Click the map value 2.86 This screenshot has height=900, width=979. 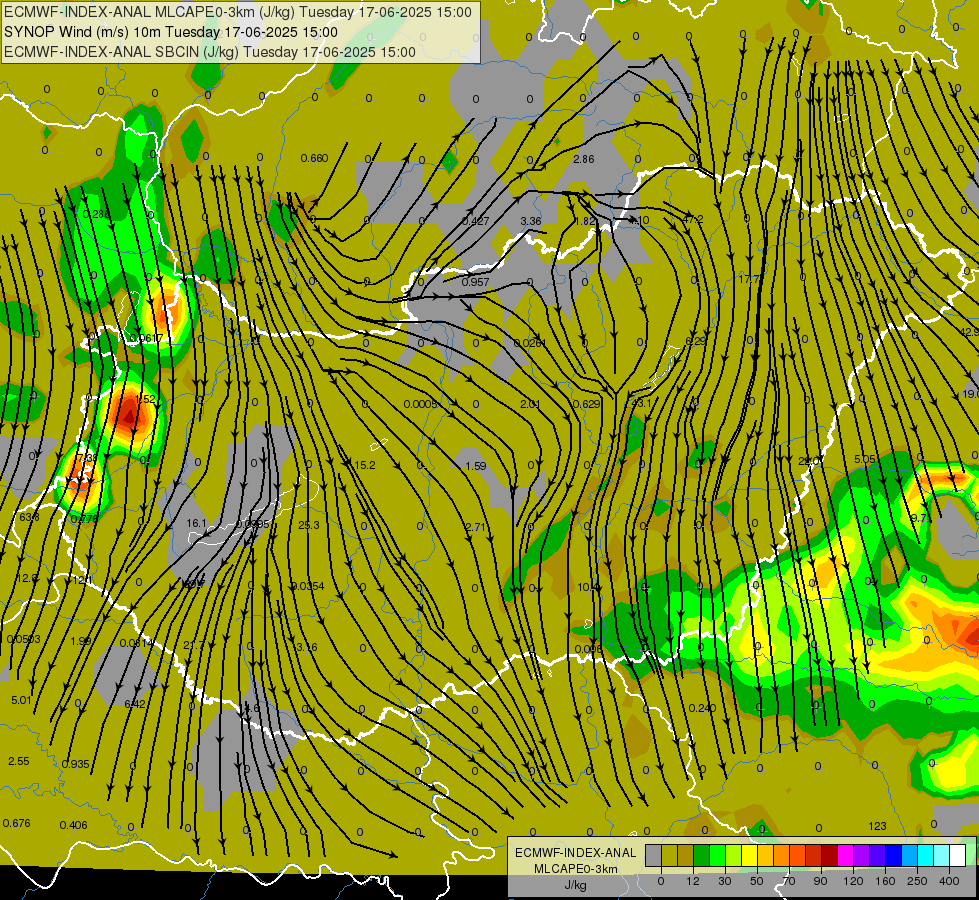pyautogui.click(x=584, y=159)
